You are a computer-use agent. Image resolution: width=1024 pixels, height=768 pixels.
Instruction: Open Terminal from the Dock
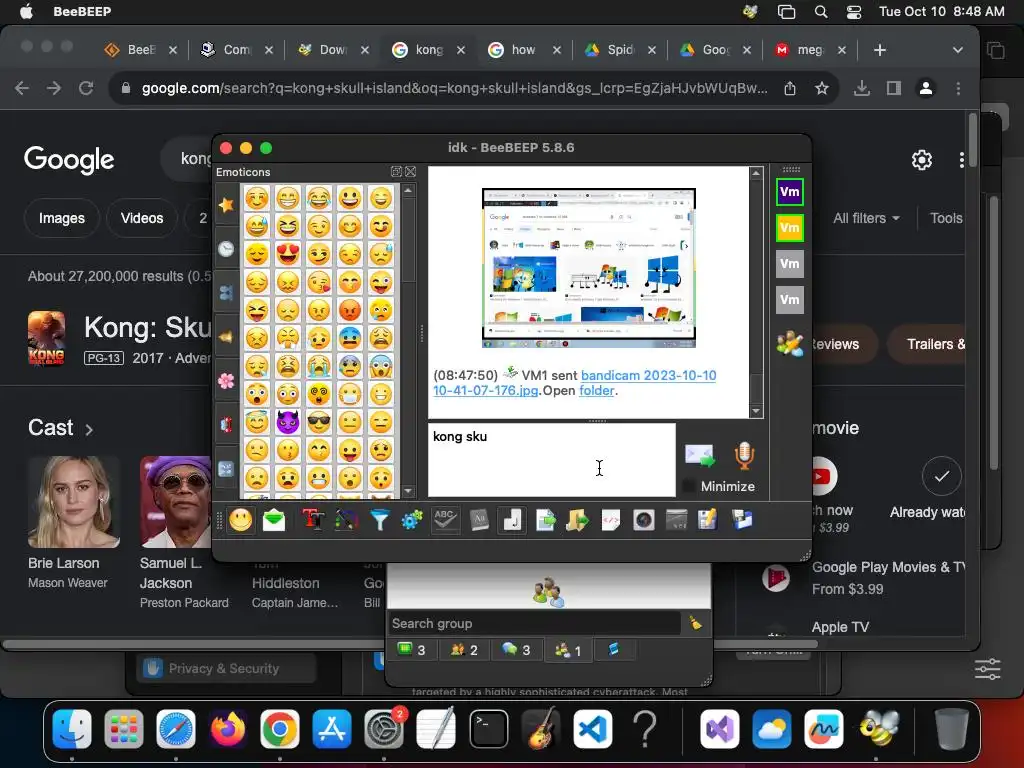(x=488, y=729)
